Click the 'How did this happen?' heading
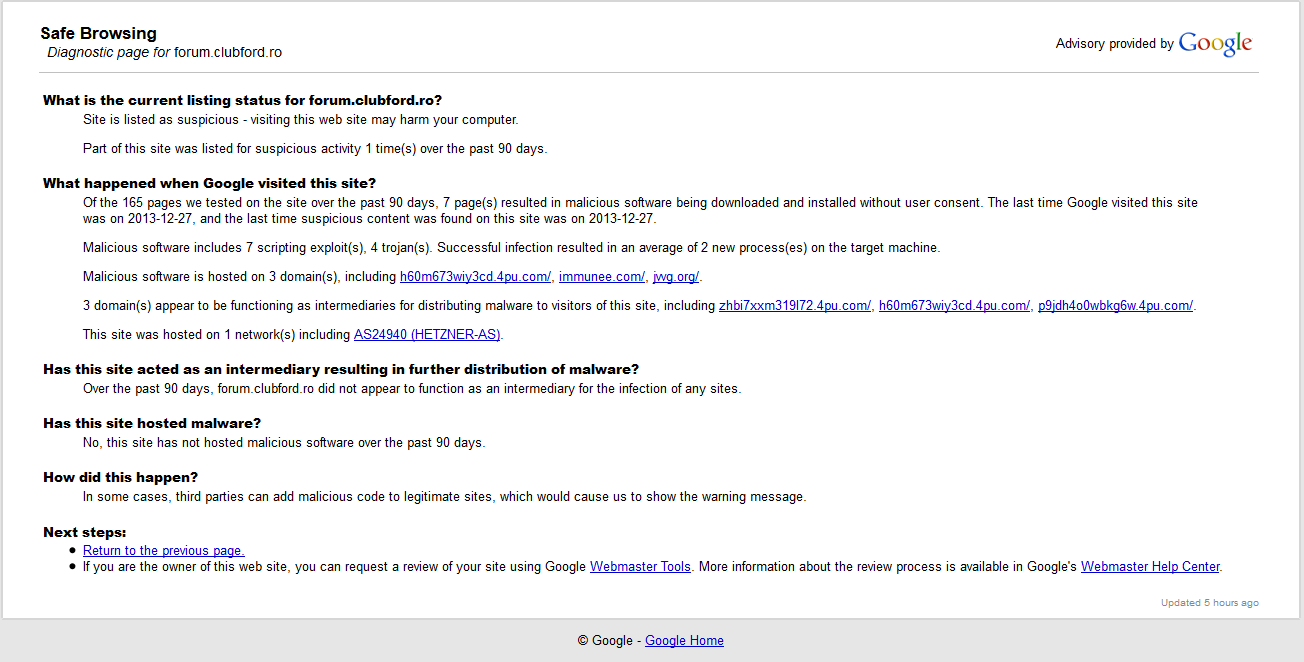This screenshot has height=662, width=1304. (x=120, y=478)
